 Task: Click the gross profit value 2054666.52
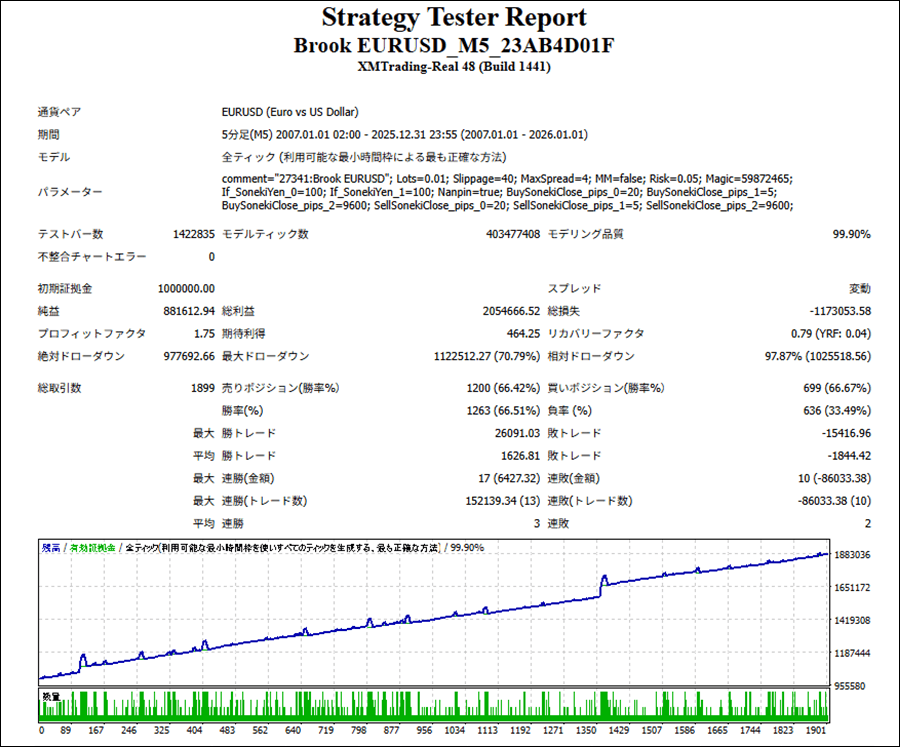(511, 311)
